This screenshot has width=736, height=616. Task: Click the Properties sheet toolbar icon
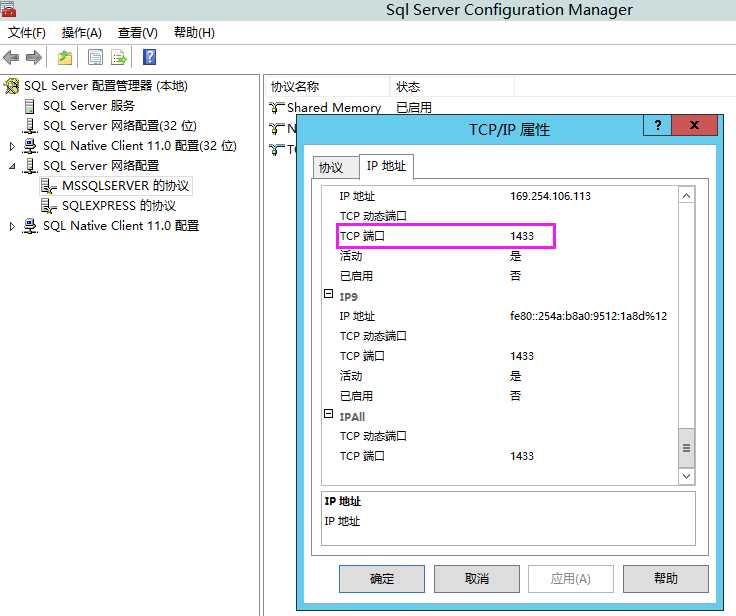(x=95, y=58)
